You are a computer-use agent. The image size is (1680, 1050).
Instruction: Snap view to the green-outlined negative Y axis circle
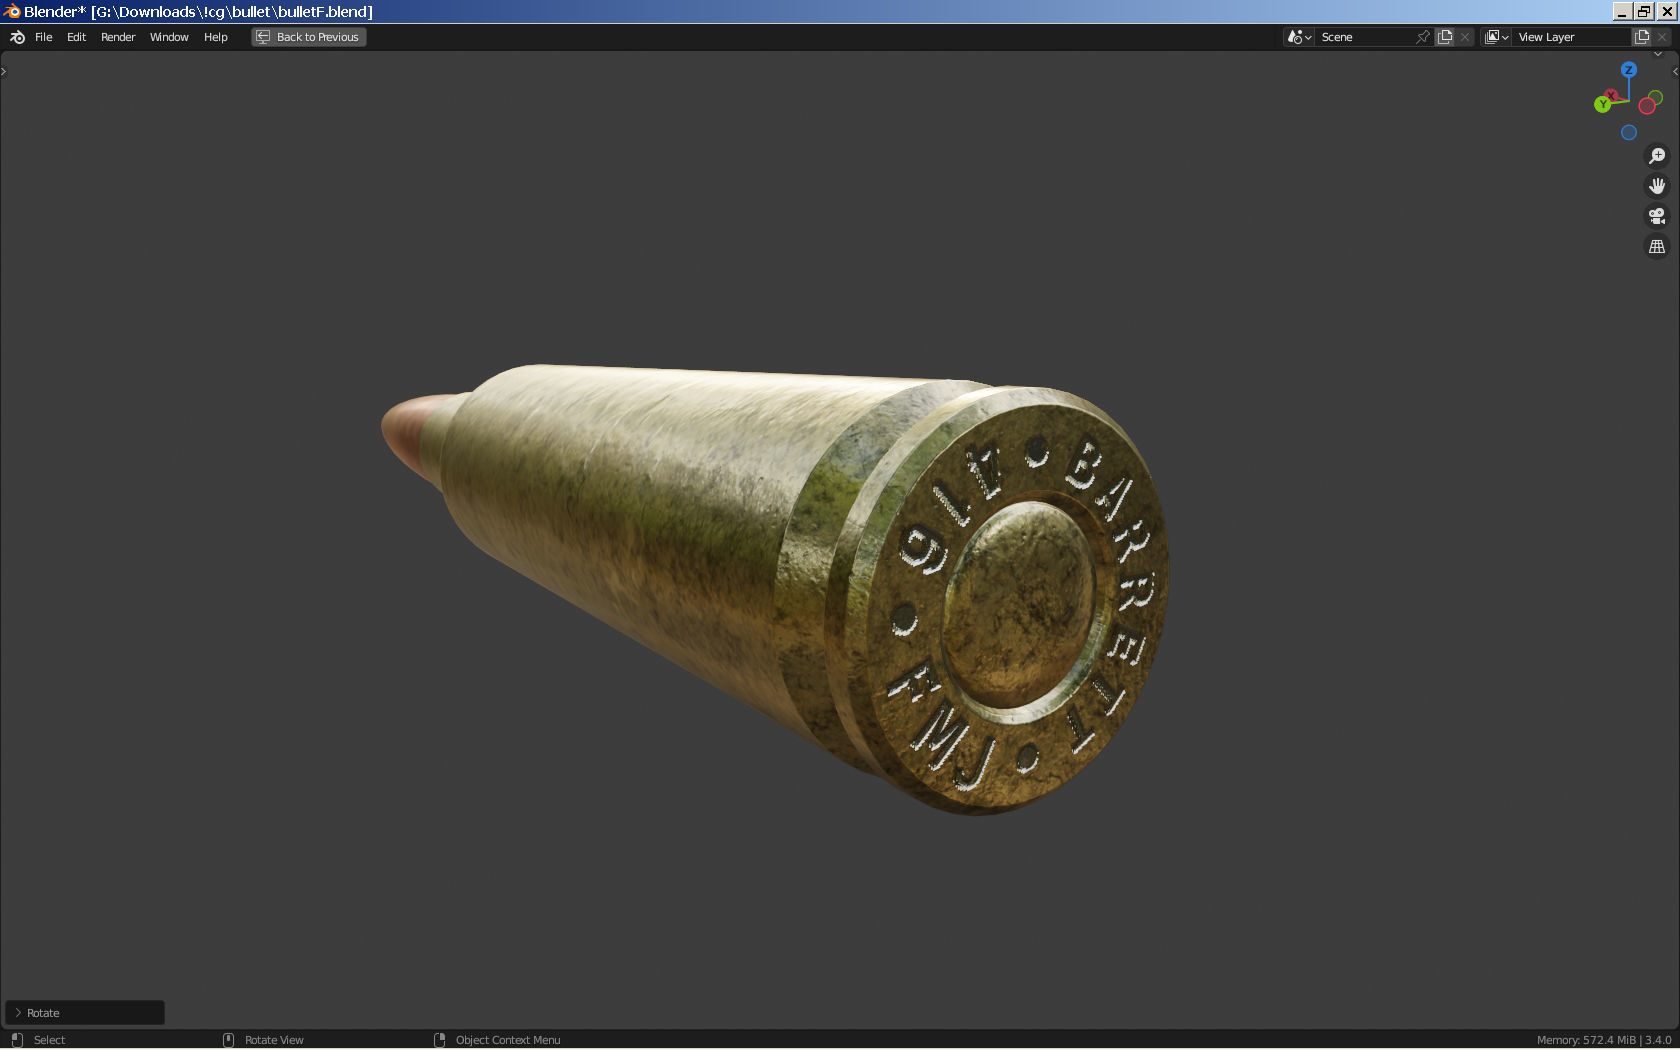click(x=1656, y=97)
